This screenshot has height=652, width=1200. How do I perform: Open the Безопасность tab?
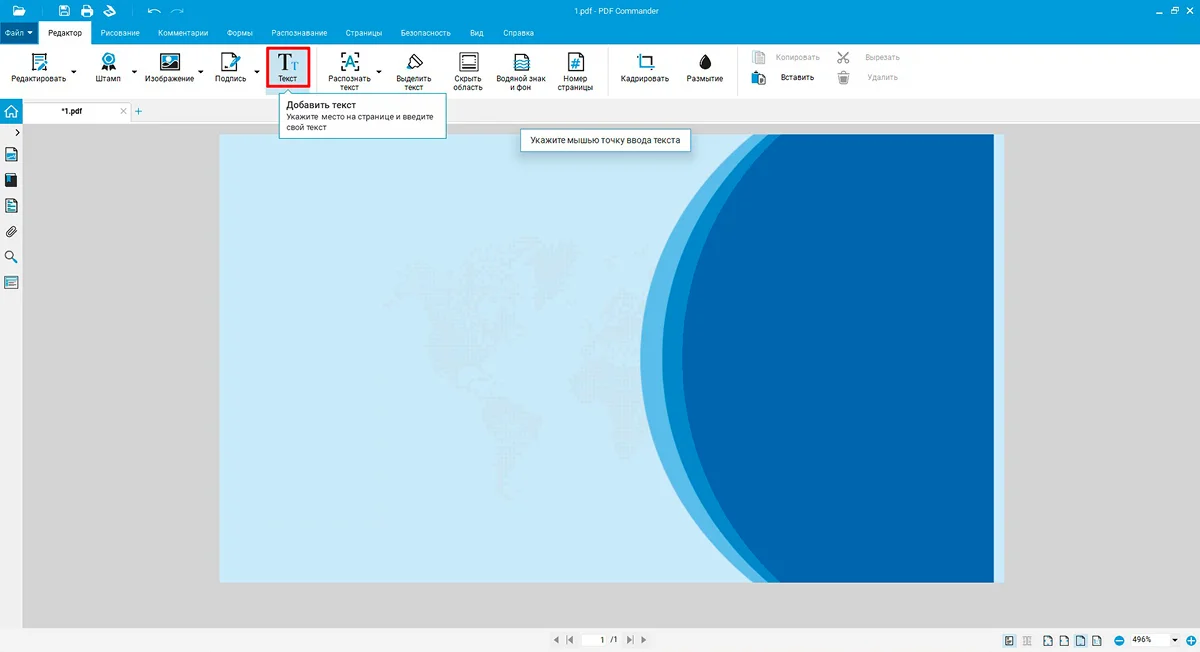pos(425,33)
